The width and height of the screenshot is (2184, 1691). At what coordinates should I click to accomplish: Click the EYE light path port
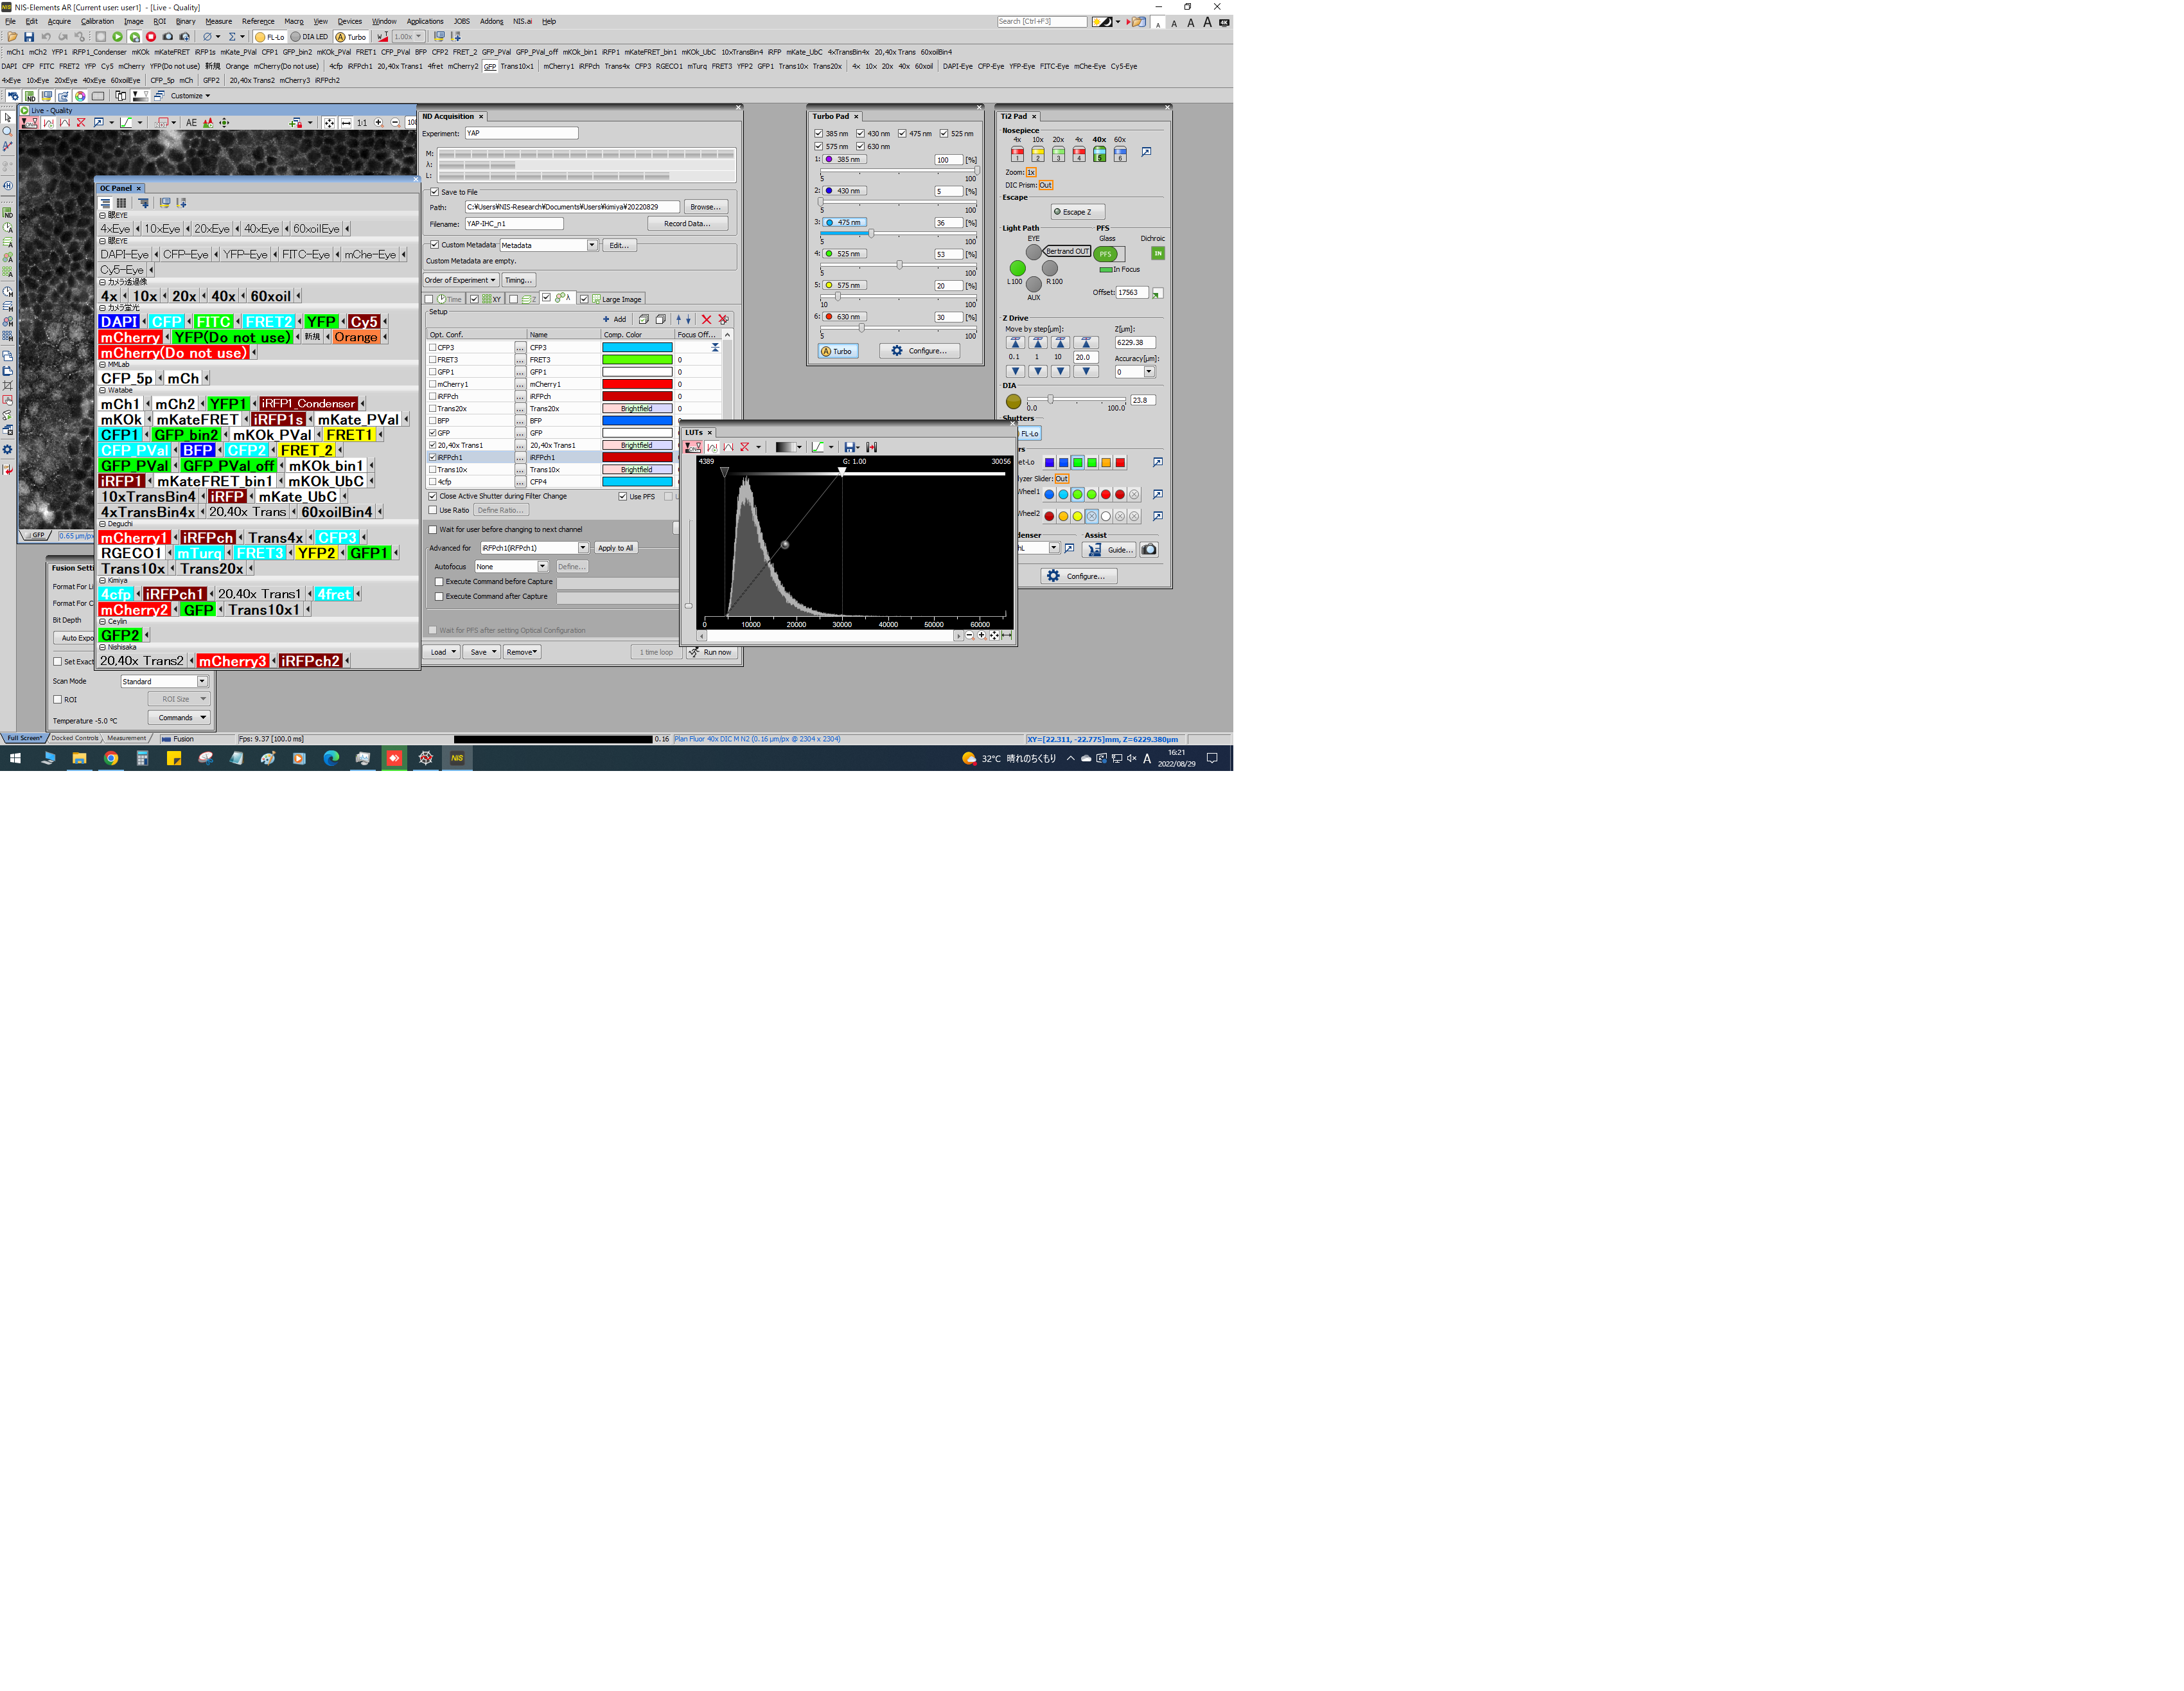(1034, 252)
